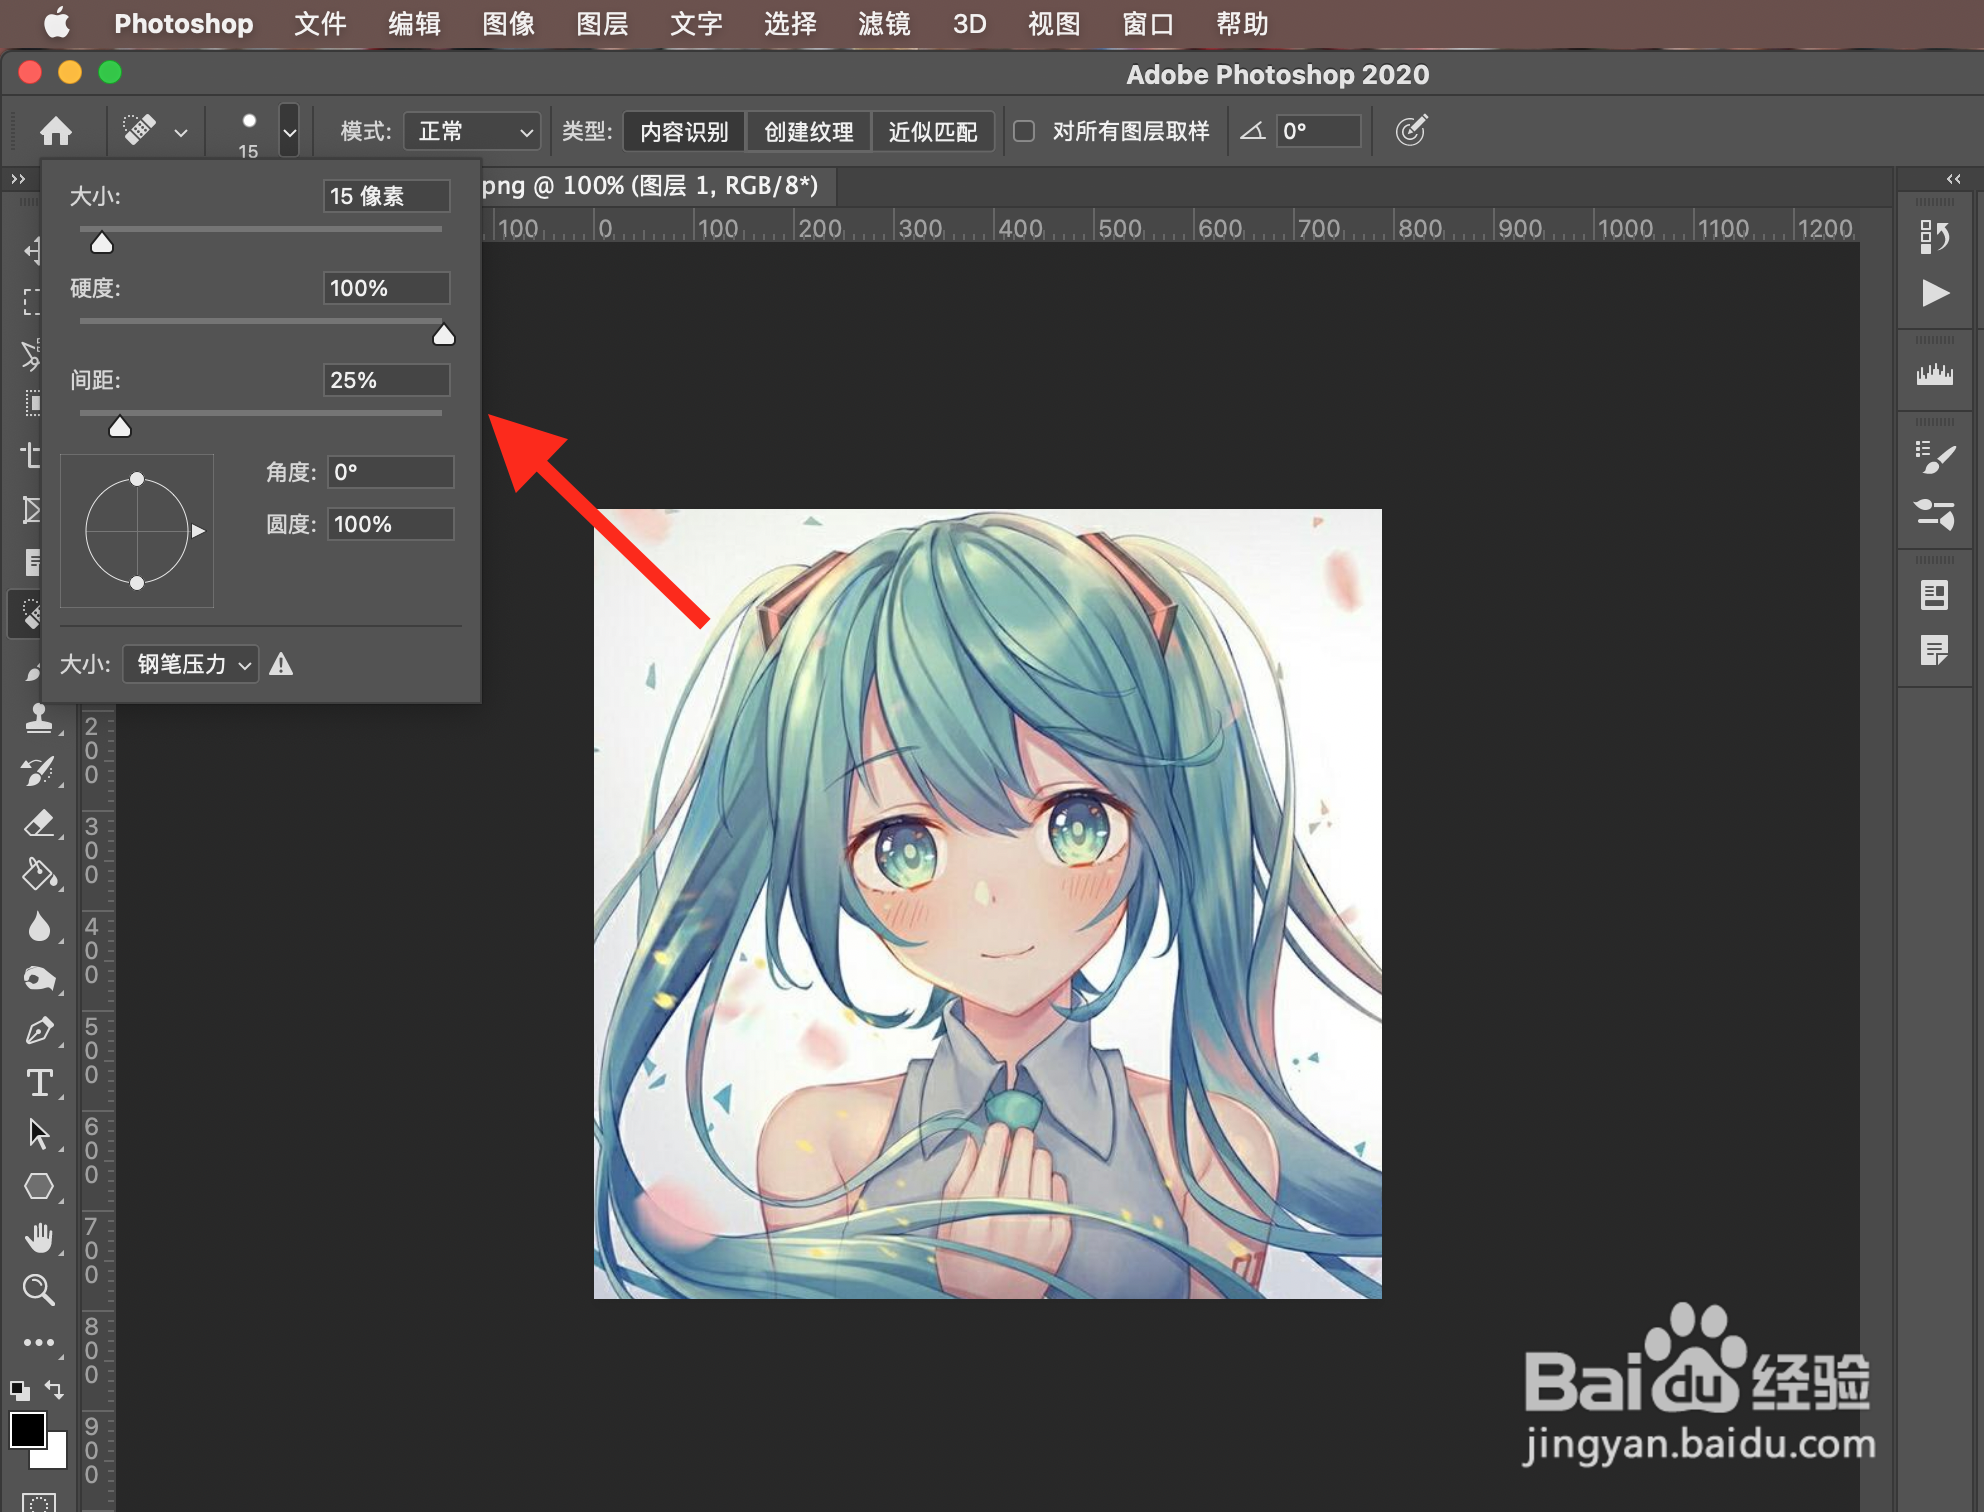Open the Notes panel icon
This screenshot has width=1984, height=1512.
1935,651
